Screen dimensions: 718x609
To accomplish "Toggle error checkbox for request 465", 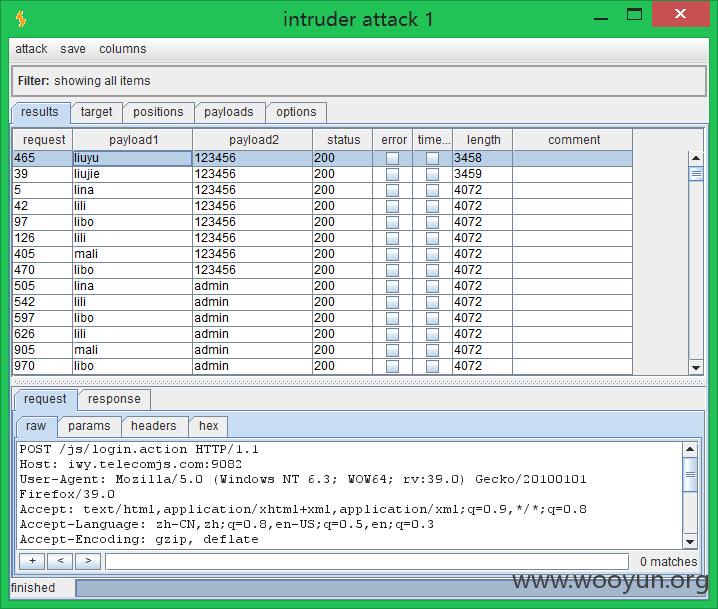I will (x=392, y=158).
